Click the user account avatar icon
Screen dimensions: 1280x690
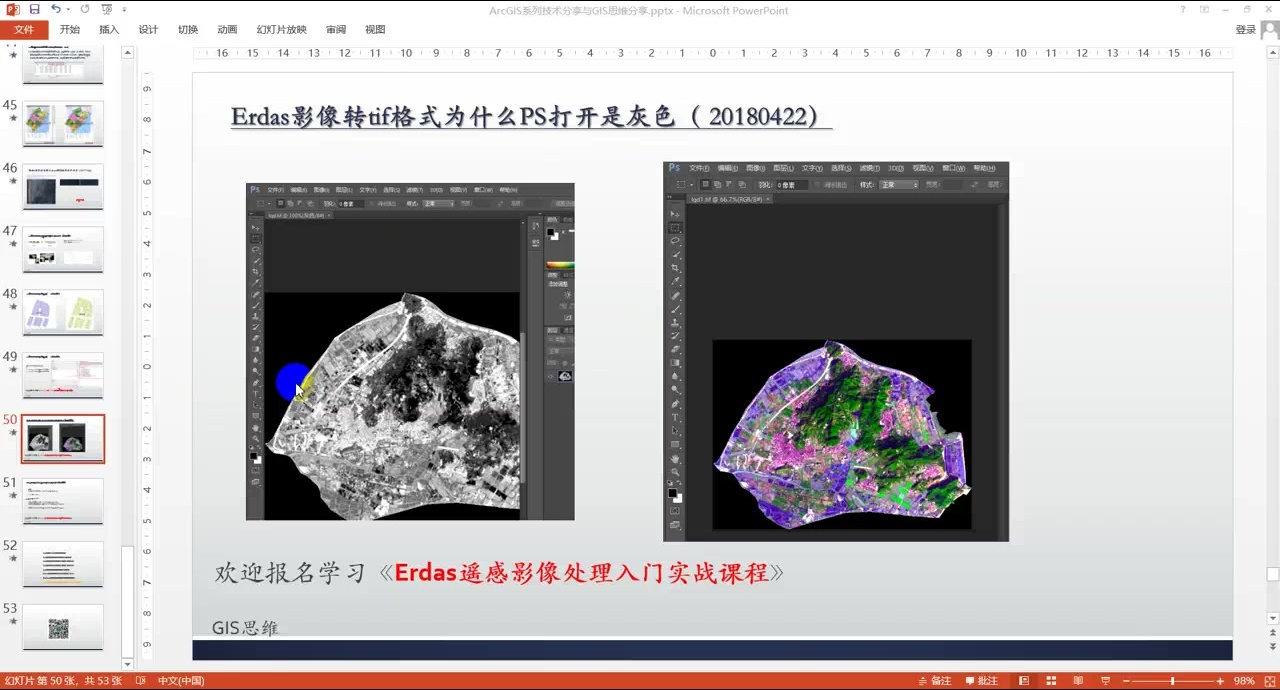[x=1270, y=30]
